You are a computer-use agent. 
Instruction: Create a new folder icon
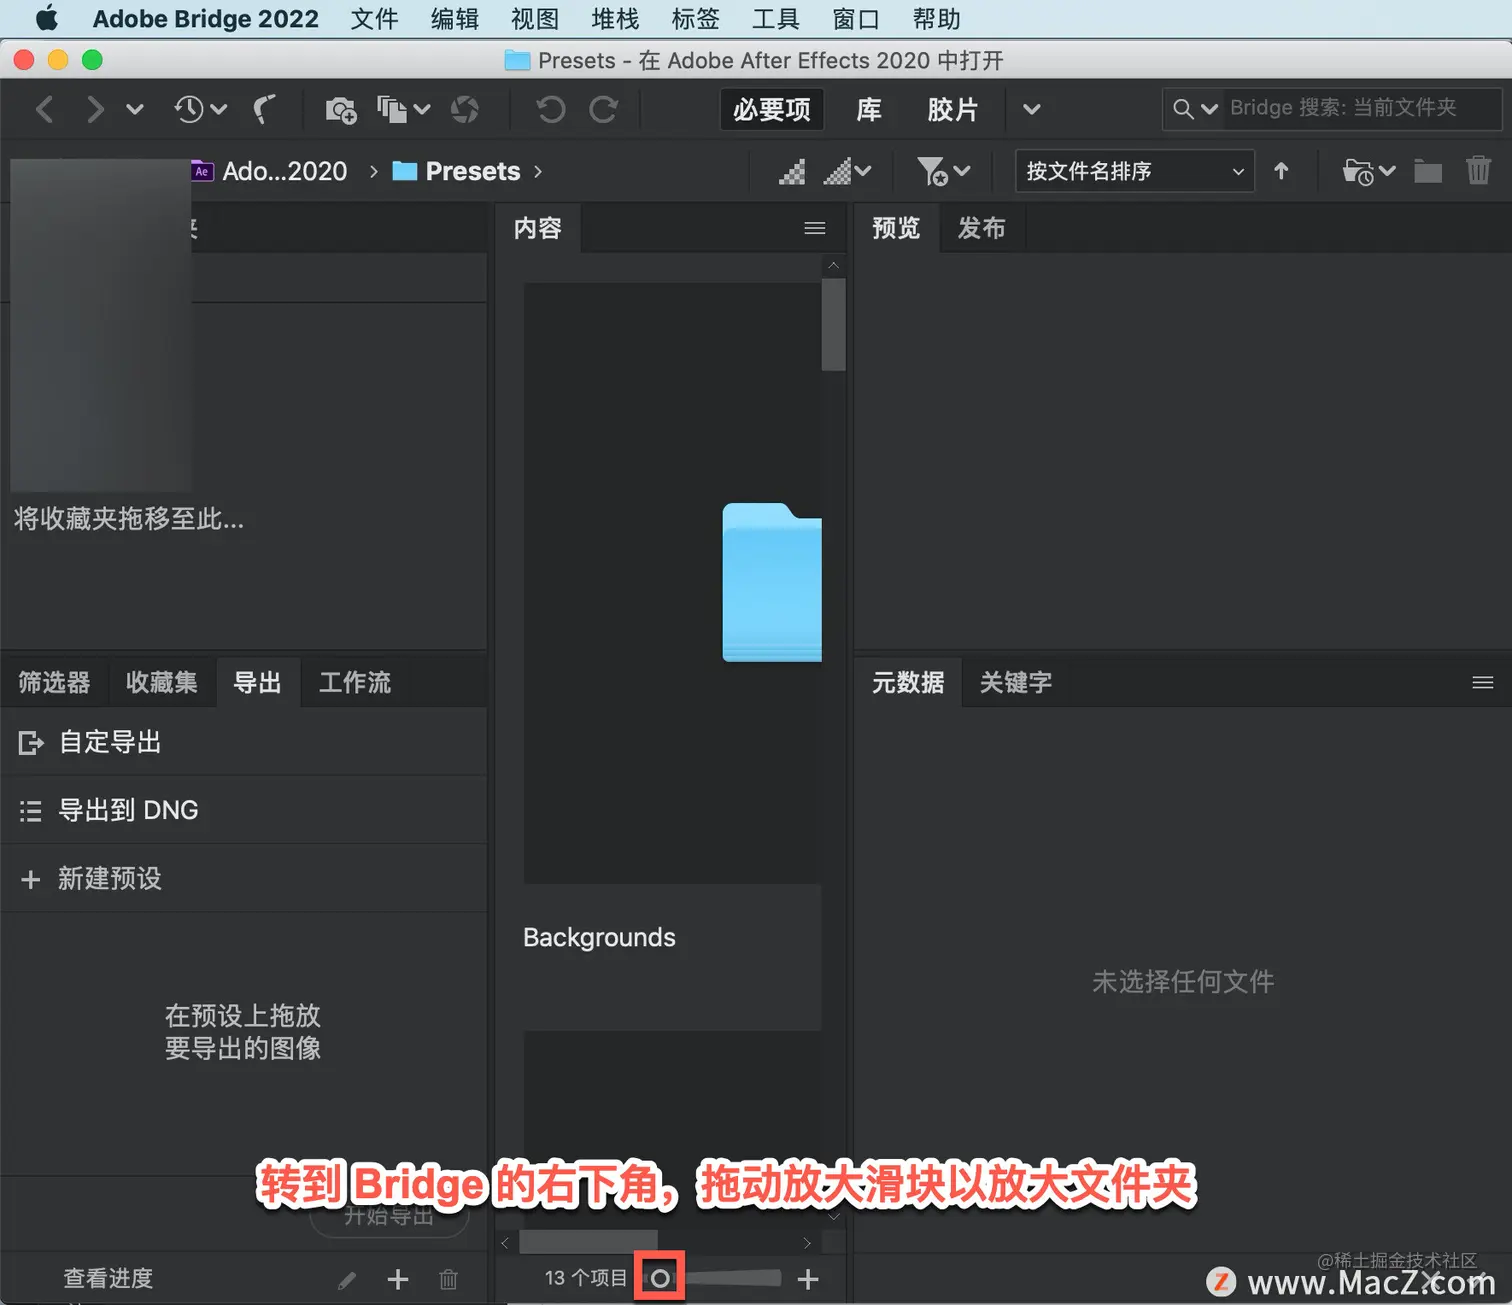1428,172
